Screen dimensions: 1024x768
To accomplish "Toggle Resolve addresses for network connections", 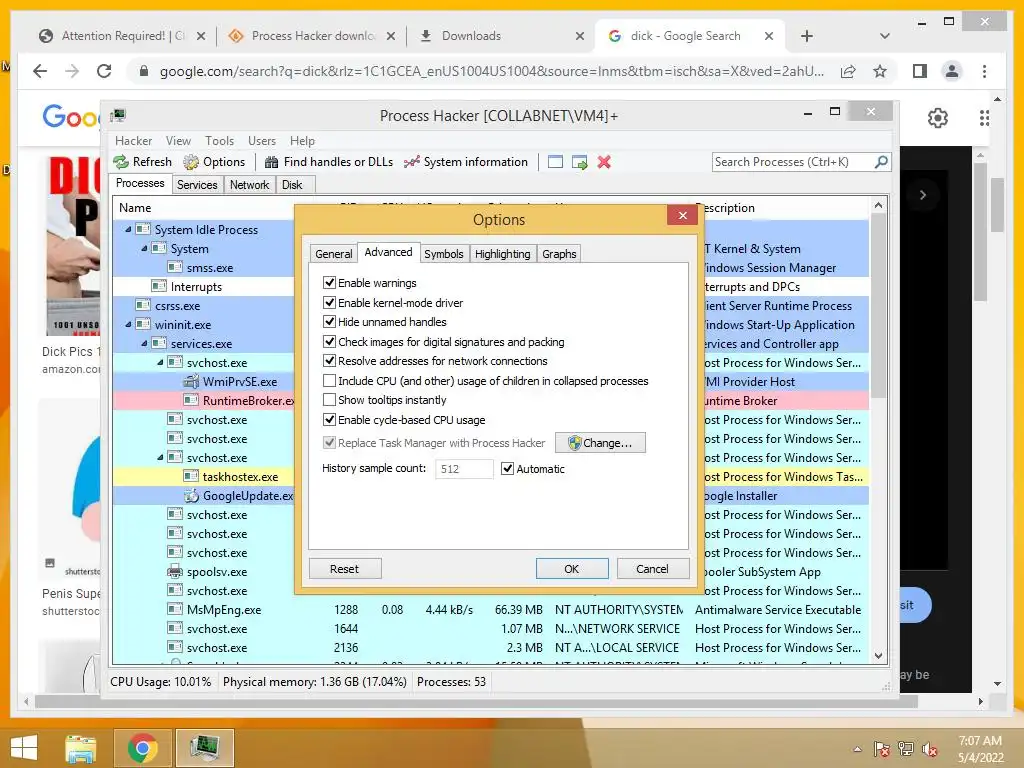I will [329, 360].
